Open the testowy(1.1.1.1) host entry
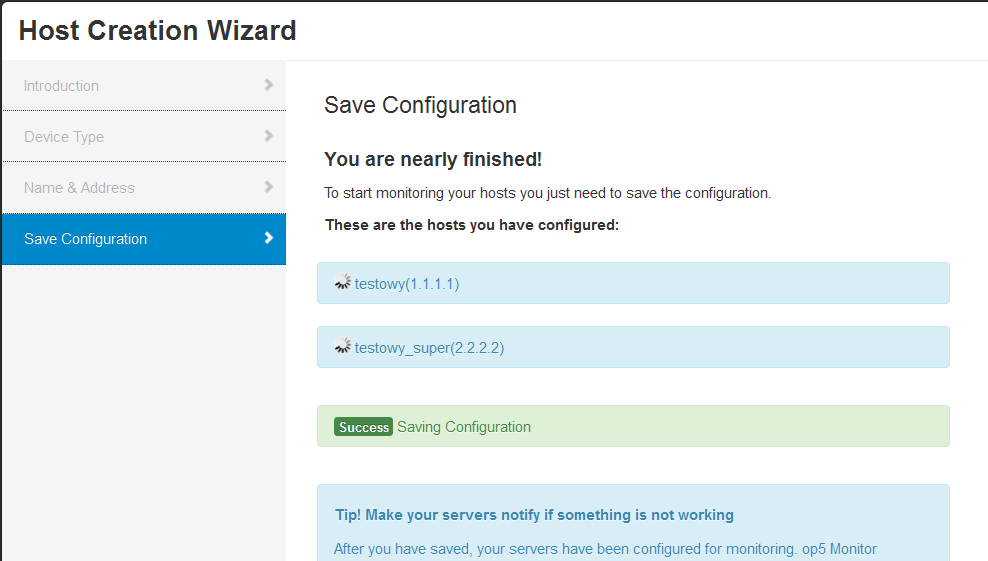This screenshot has height=561, width=988. click(x=407, y=284)
